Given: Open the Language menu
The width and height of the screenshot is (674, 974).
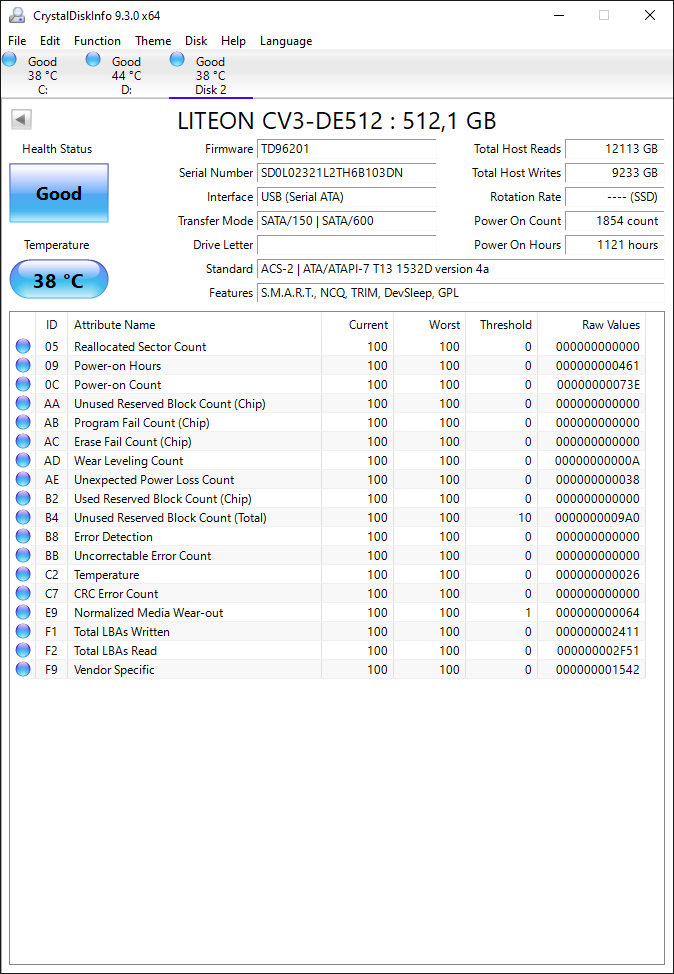Looking at the screenshot, I should click(x=286, y=41).
